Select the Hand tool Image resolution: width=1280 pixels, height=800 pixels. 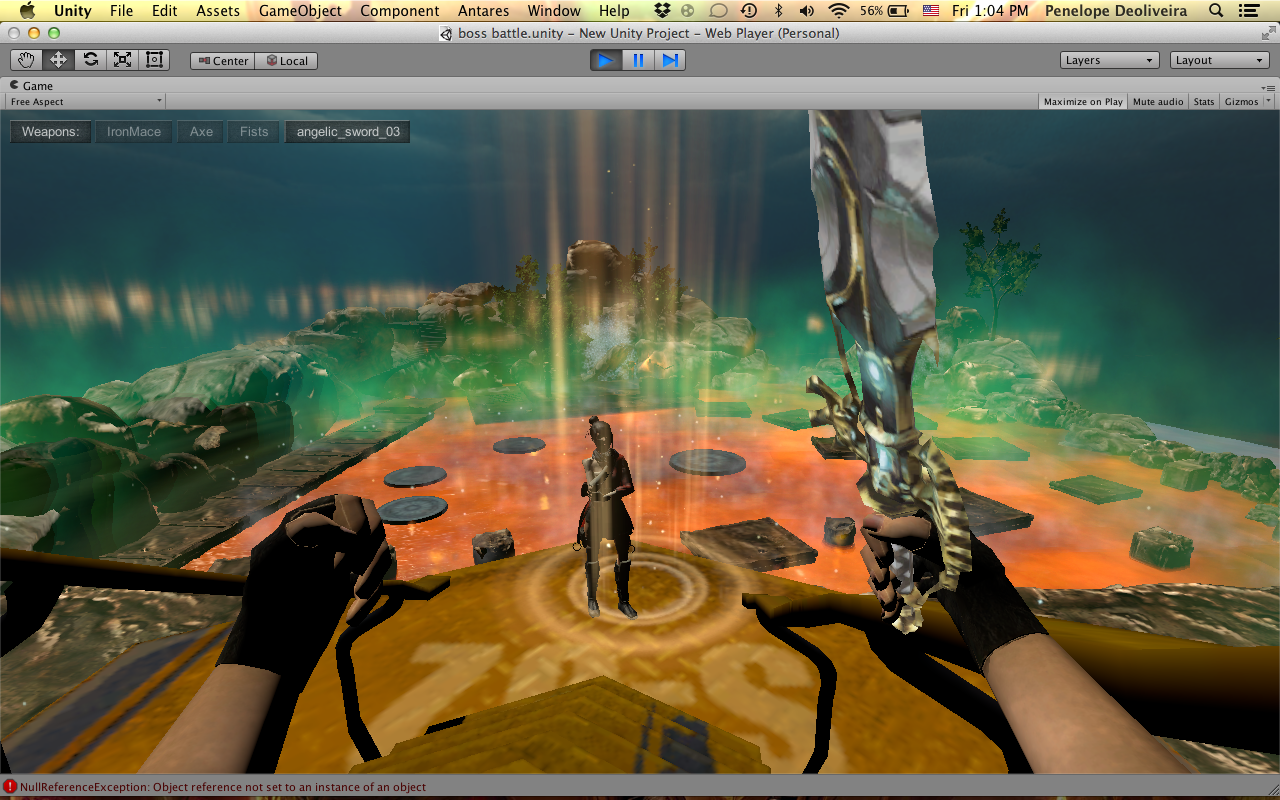click(x=26, y=60)
